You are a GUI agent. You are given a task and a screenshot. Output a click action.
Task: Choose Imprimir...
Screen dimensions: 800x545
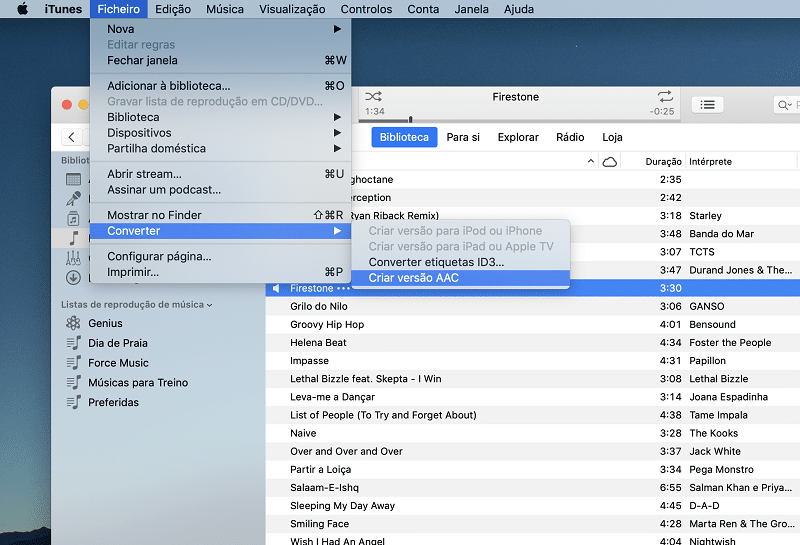(x=220, y=272)
